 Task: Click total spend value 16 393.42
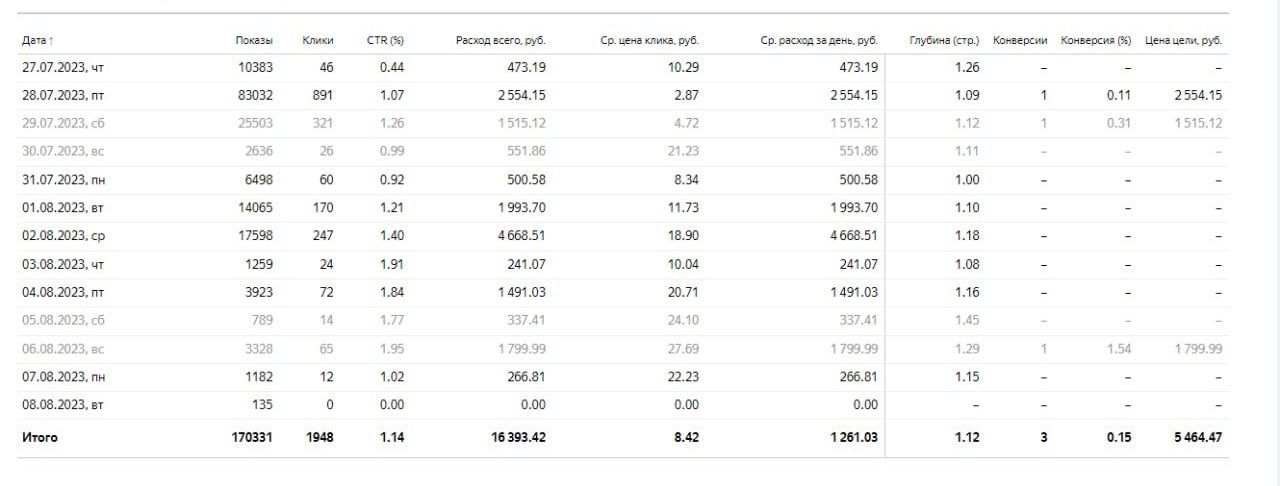(507, 438)
